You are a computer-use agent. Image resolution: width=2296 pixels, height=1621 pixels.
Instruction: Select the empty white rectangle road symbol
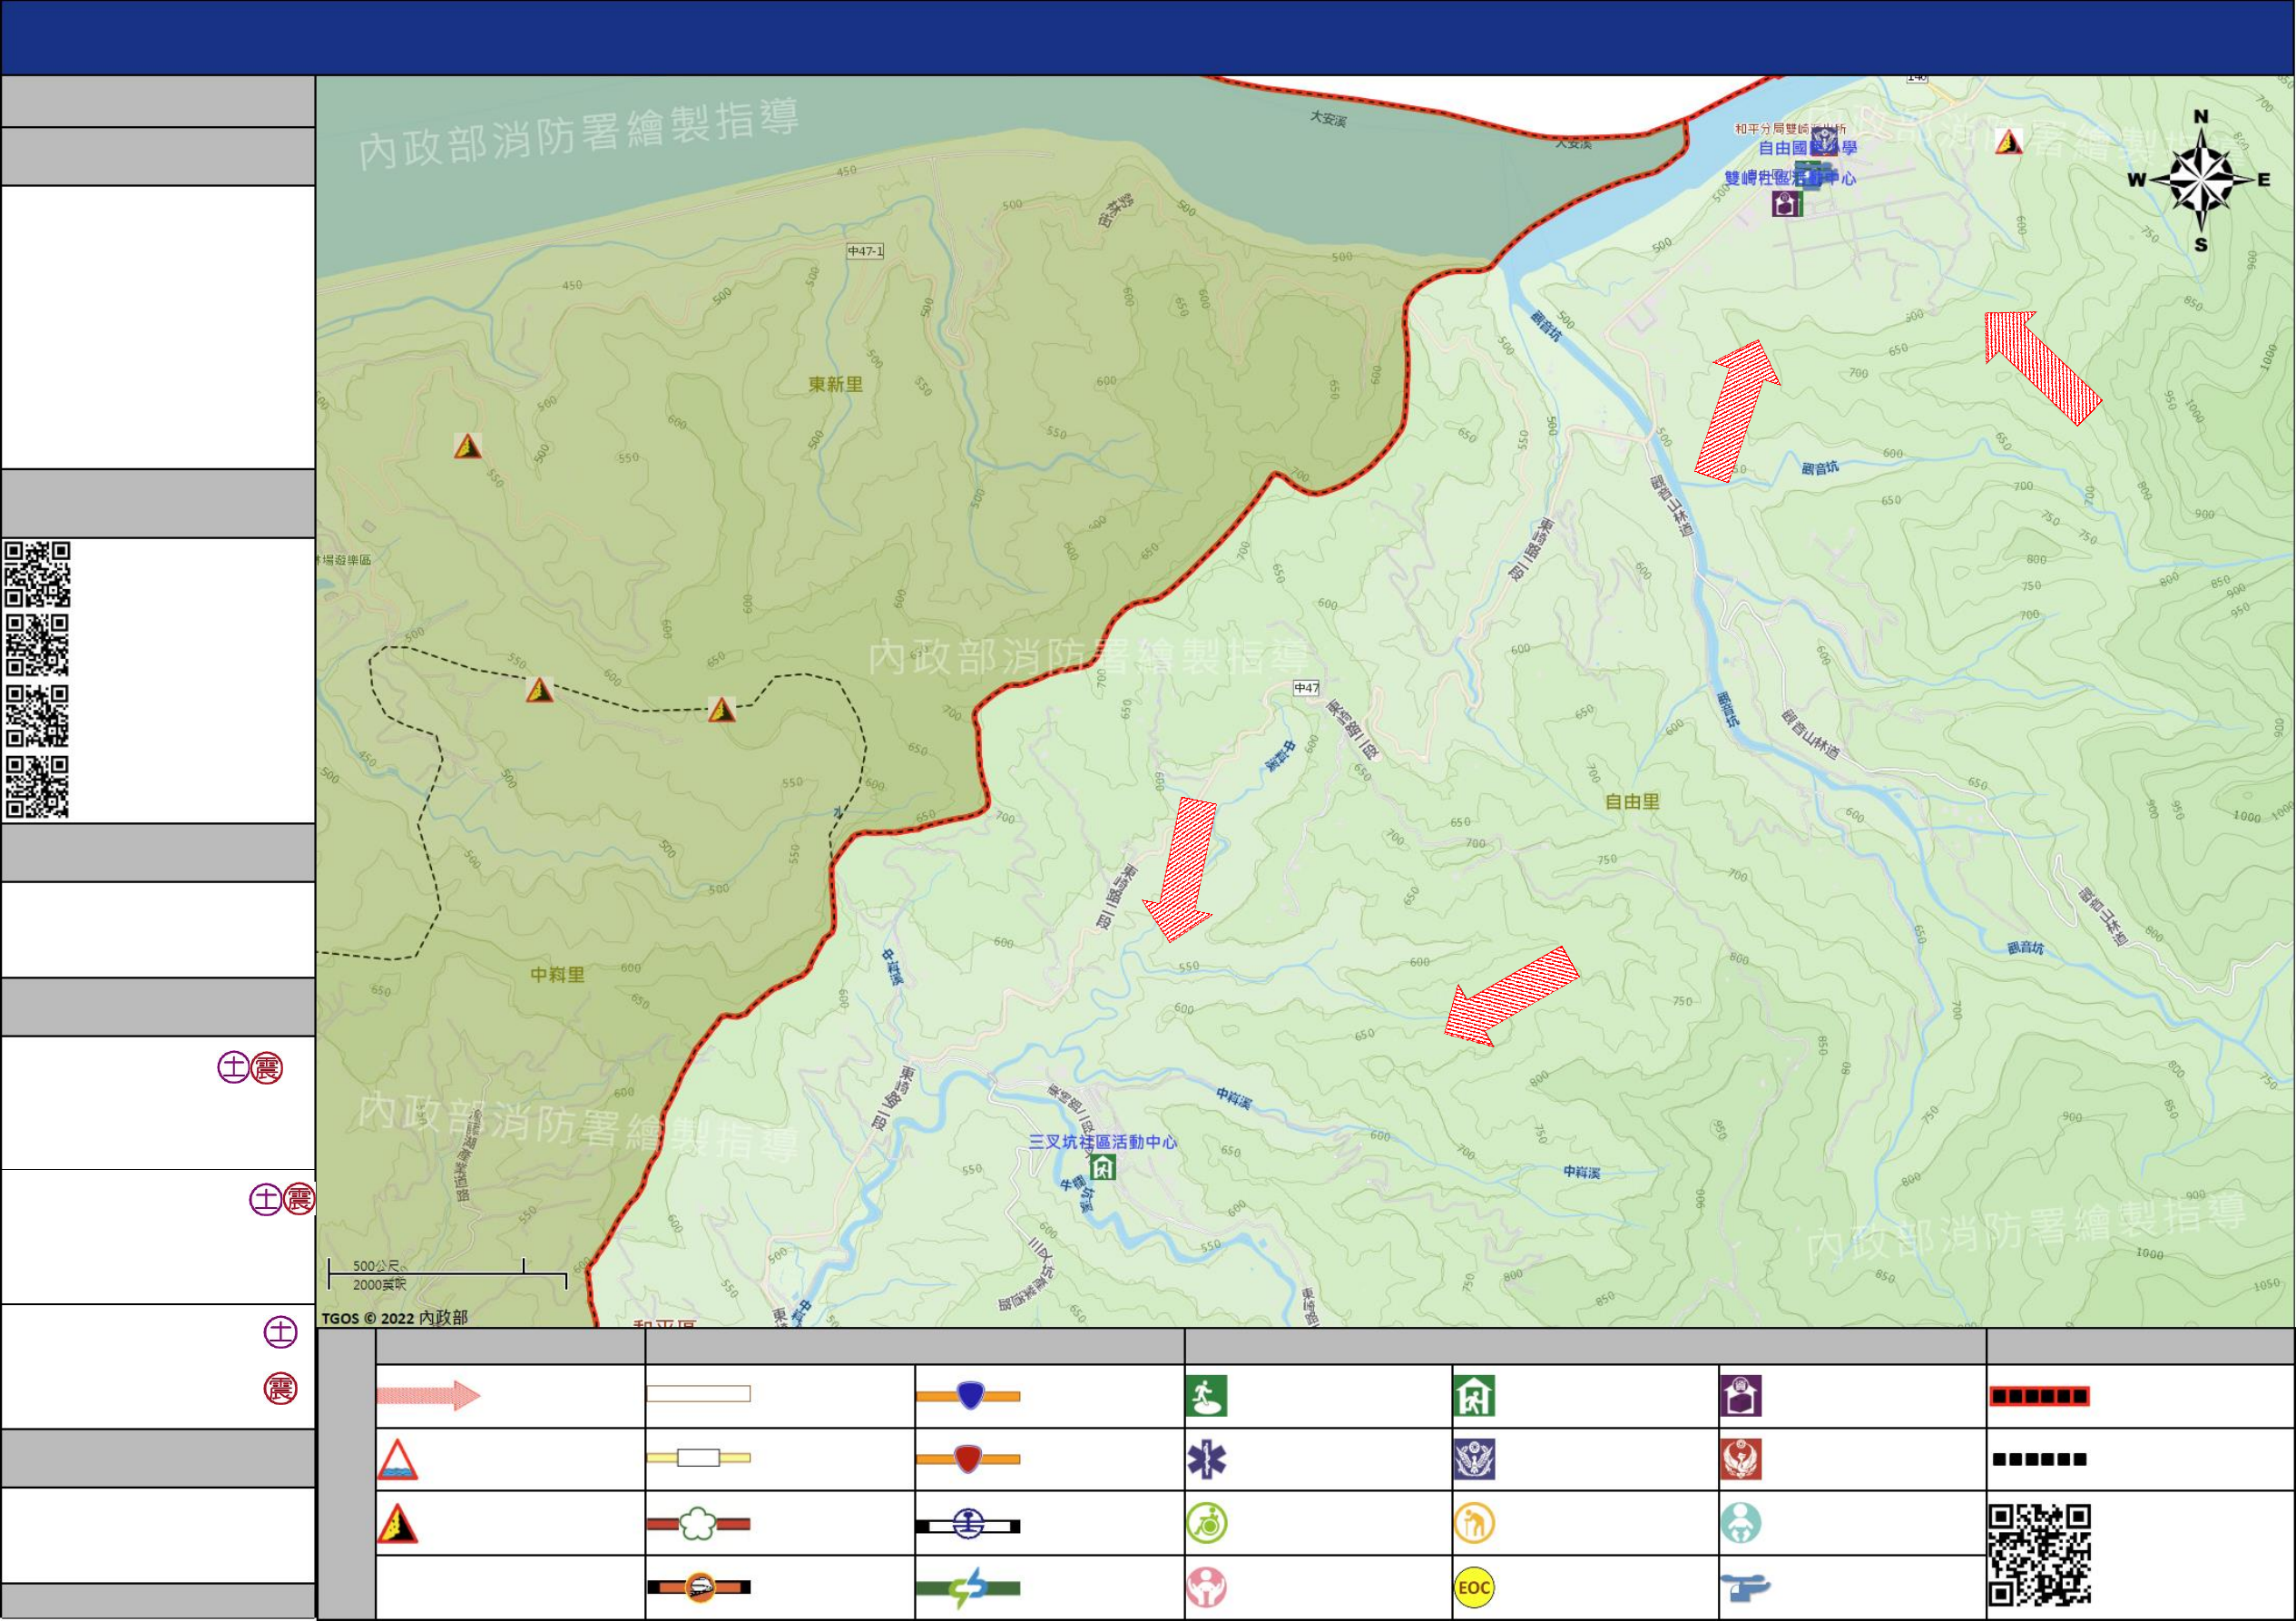click(x=698, y=1394)
